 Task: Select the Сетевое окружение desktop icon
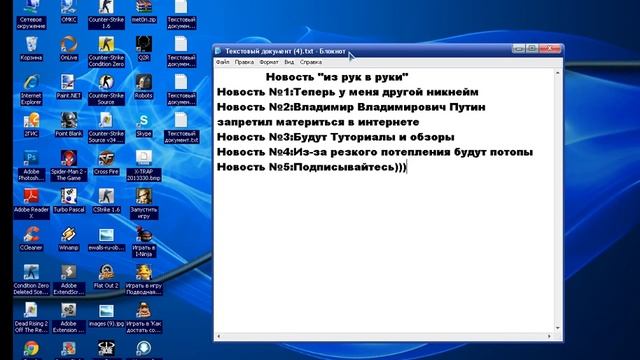[x=31, y=14]
